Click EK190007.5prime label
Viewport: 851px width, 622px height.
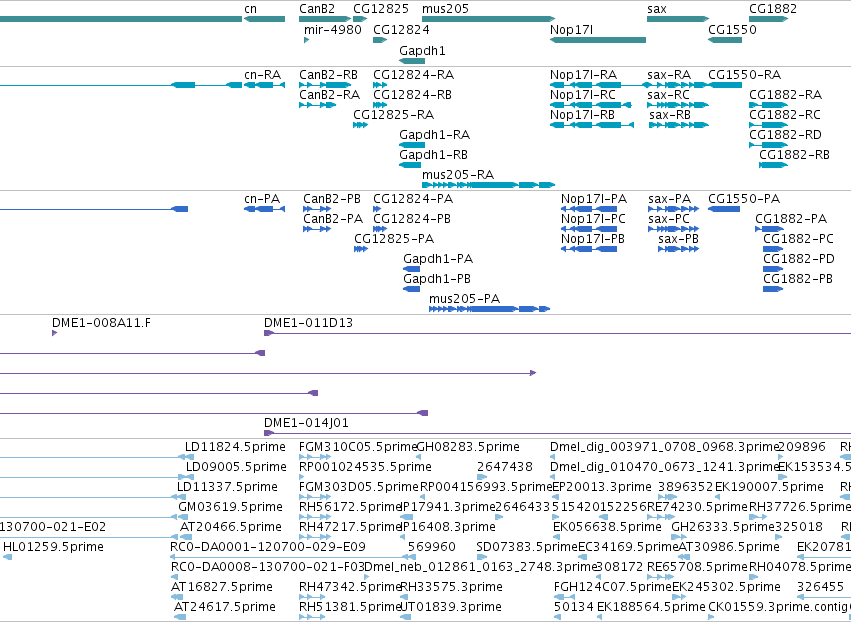pos(769,487)
